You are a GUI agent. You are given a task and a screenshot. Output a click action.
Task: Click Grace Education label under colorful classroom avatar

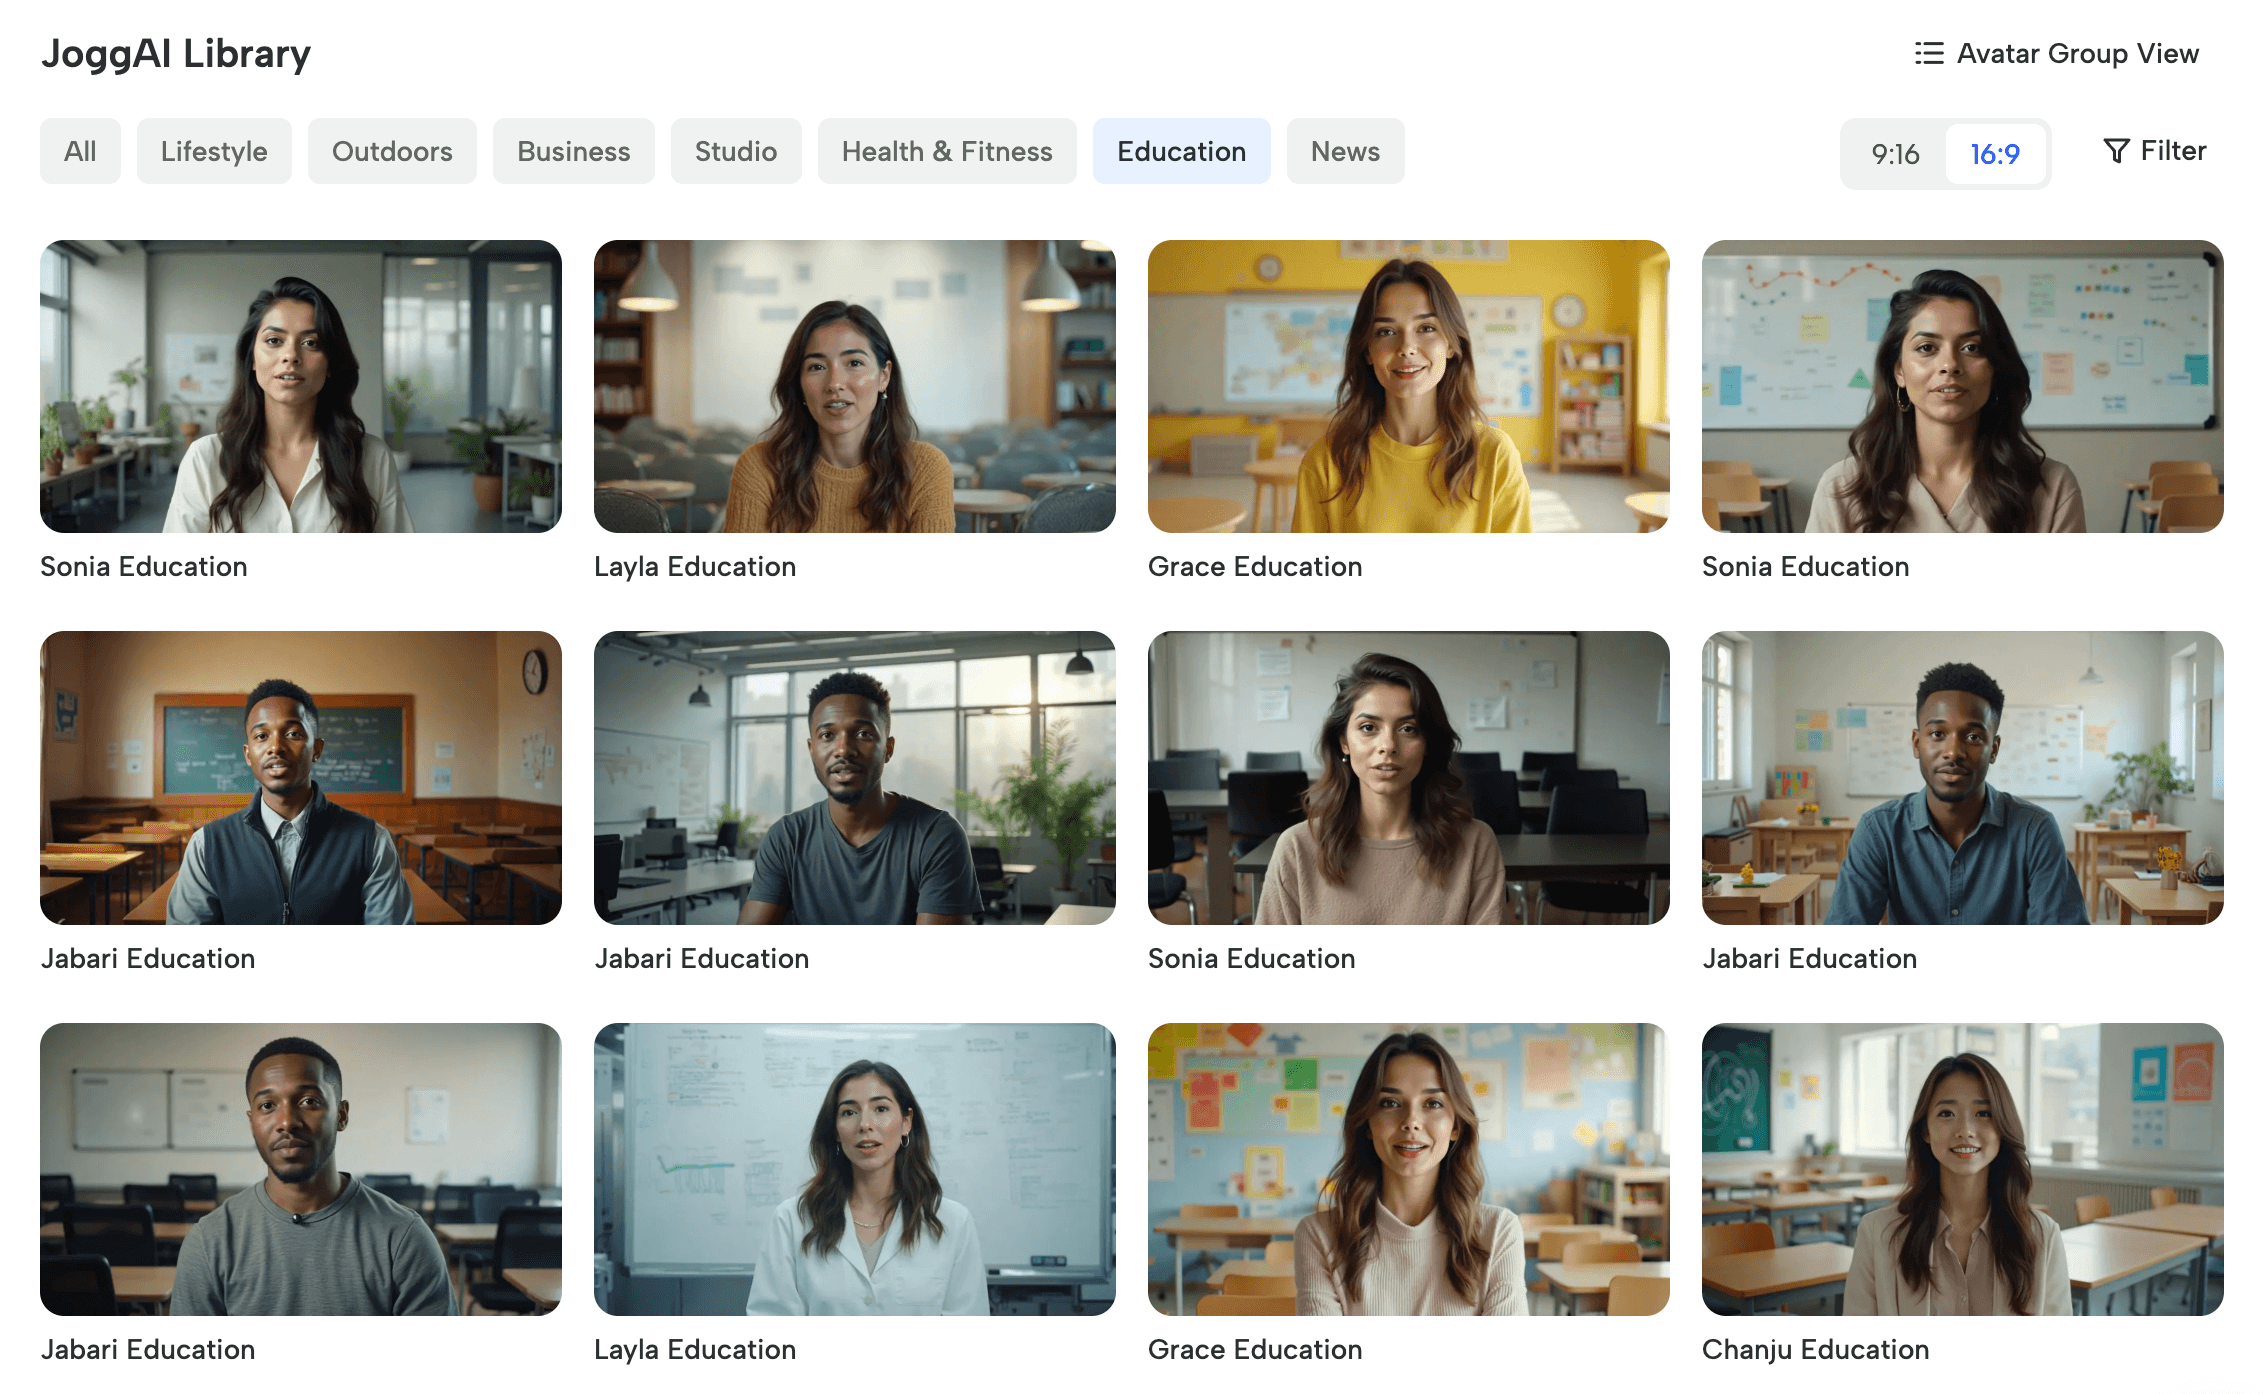pyautogui.click(x=1255, y=1350)
